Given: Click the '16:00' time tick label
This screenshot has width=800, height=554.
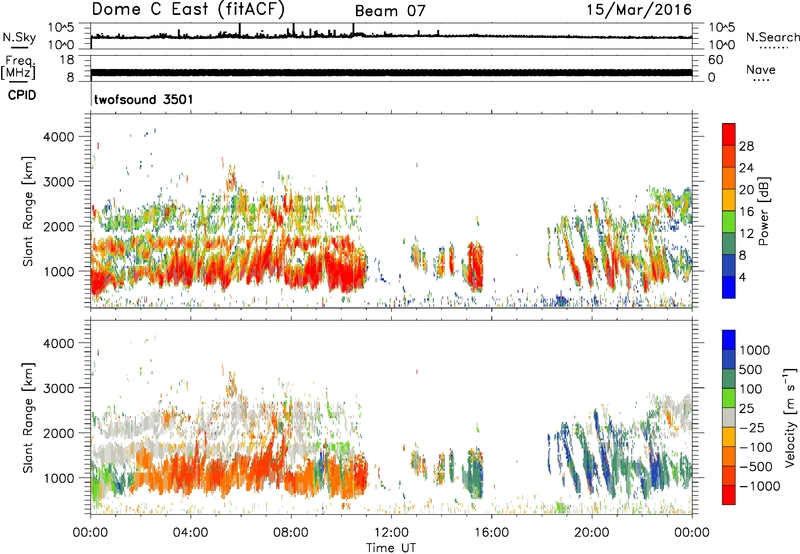Looking at the screenshot, I should [491, 533].
